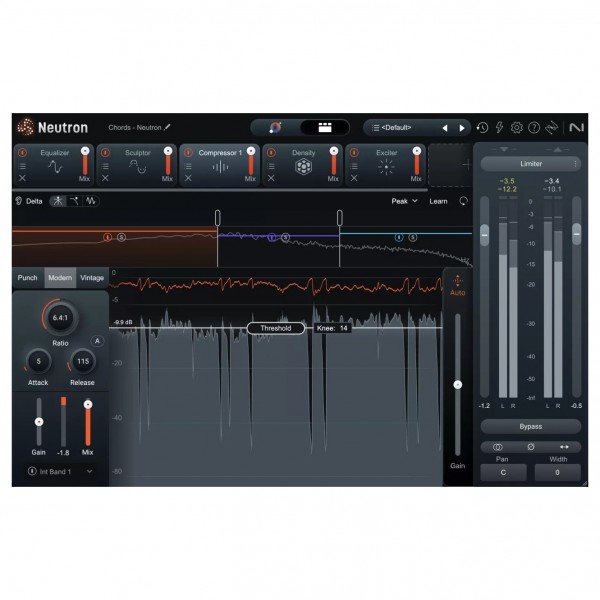Remove the Sculptor module with X
Image resolution: width=600 pixels, height=600 pixels.
click(105, 178)
